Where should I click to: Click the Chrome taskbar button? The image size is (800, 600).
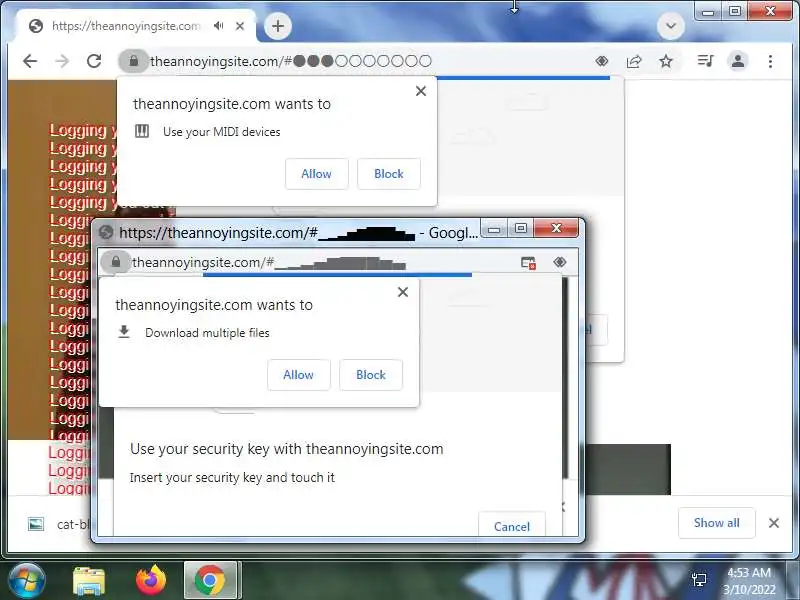(210, 581)
